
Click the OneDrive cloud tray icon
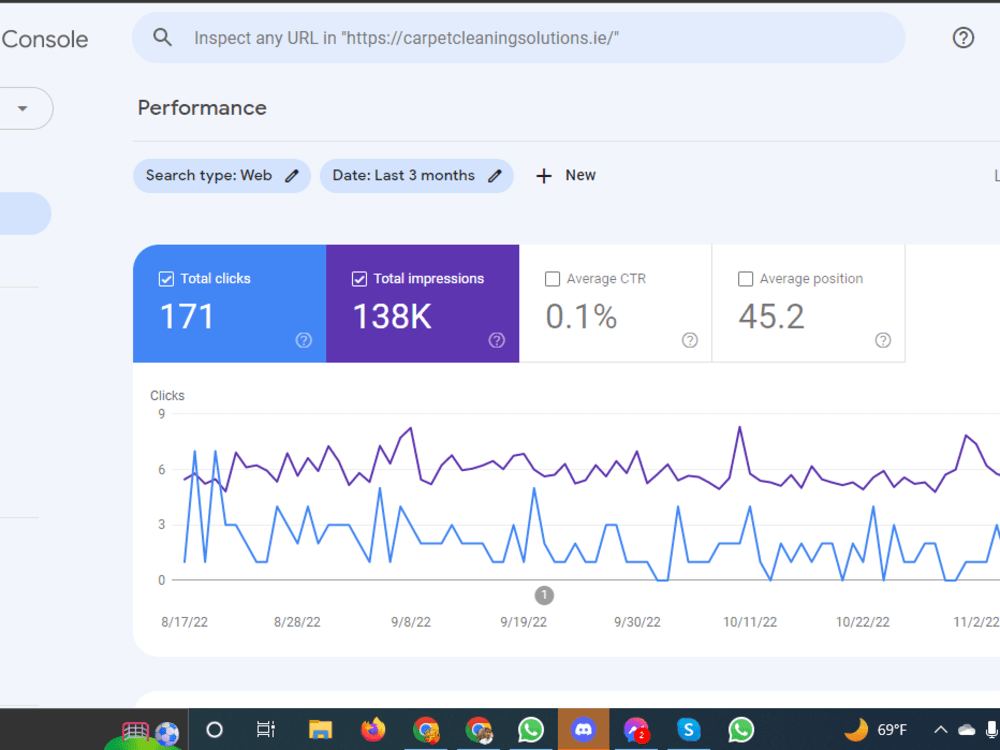[x=967, y=730]
